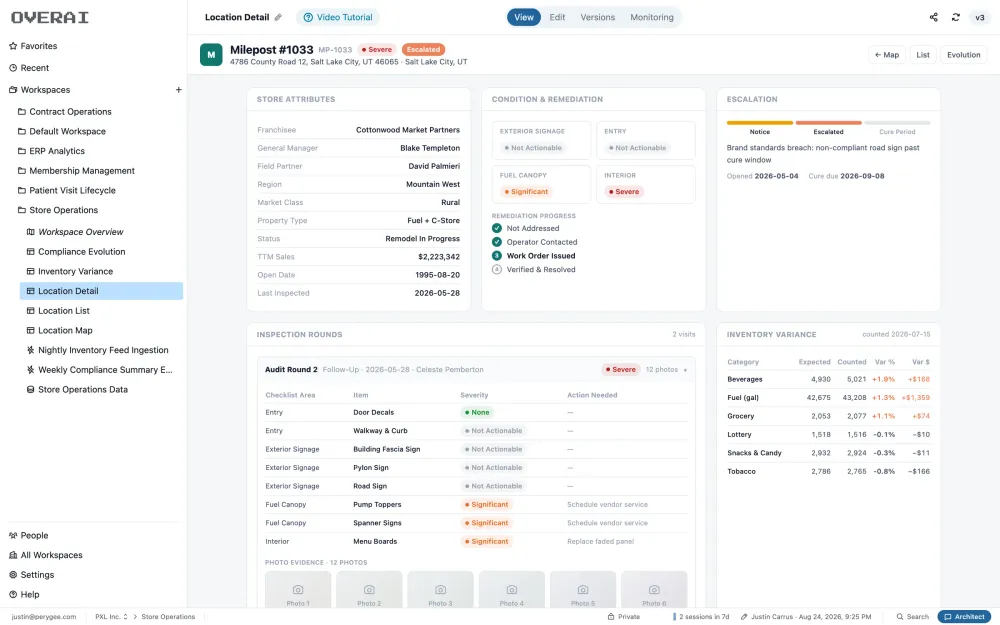Click the List button in the header
Screen dimensions: 1000x625
[923, 55]
